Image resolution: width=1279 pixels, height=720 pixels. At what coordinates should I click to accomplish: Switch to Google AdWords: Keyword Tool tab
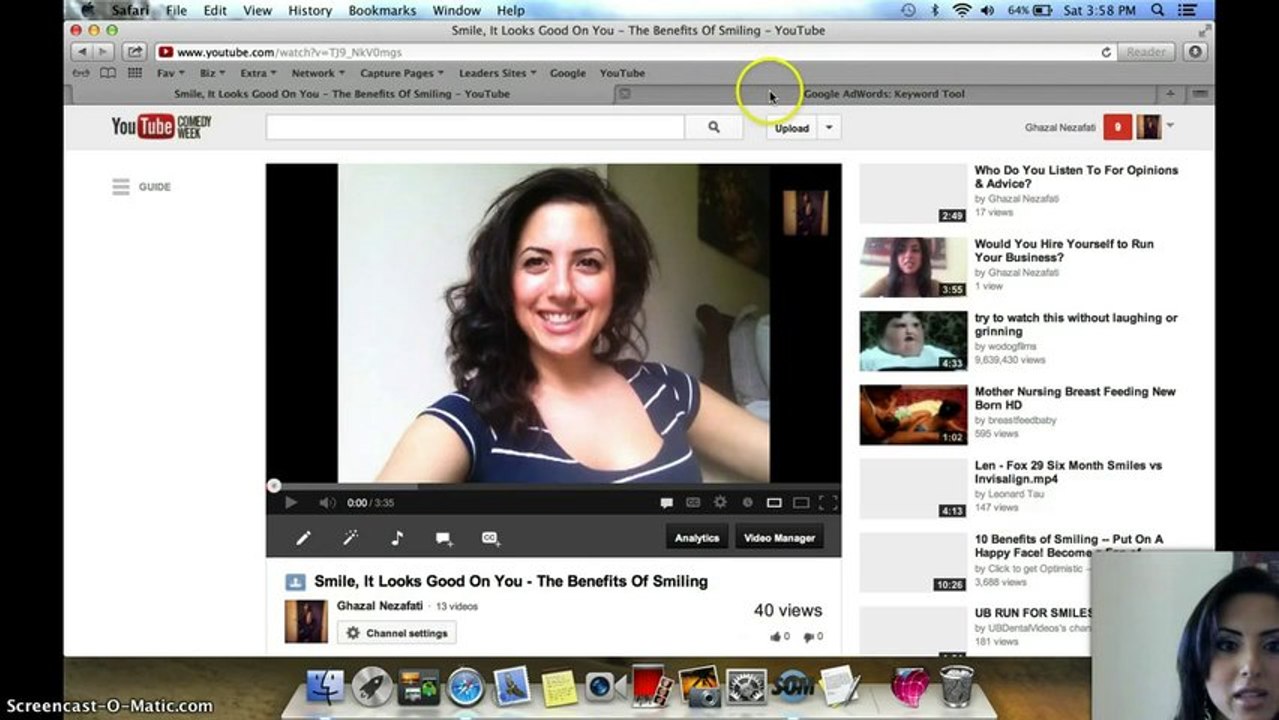point(883,94)
